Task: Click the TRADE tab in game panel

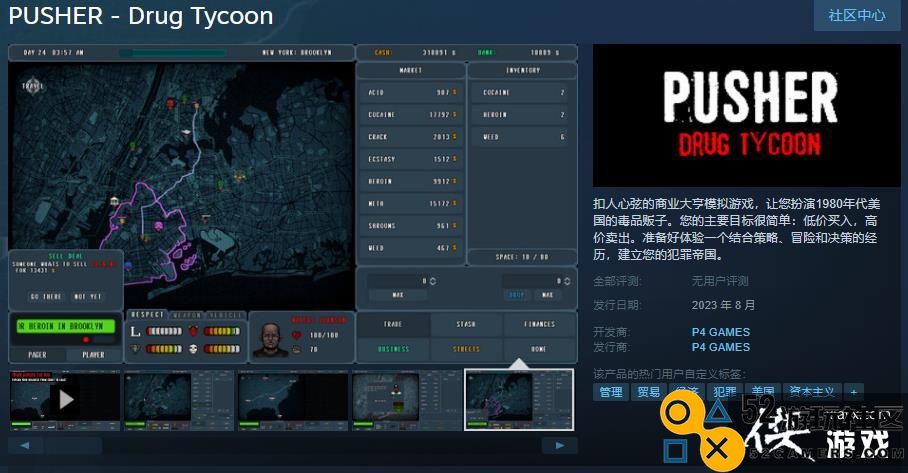Action: (393, 324)
